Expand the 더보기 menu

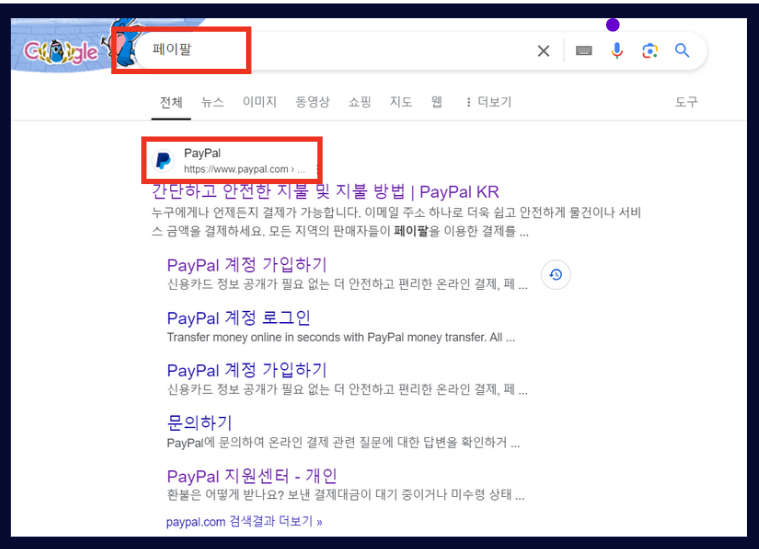pyautogui.click(x=489, y=102)
